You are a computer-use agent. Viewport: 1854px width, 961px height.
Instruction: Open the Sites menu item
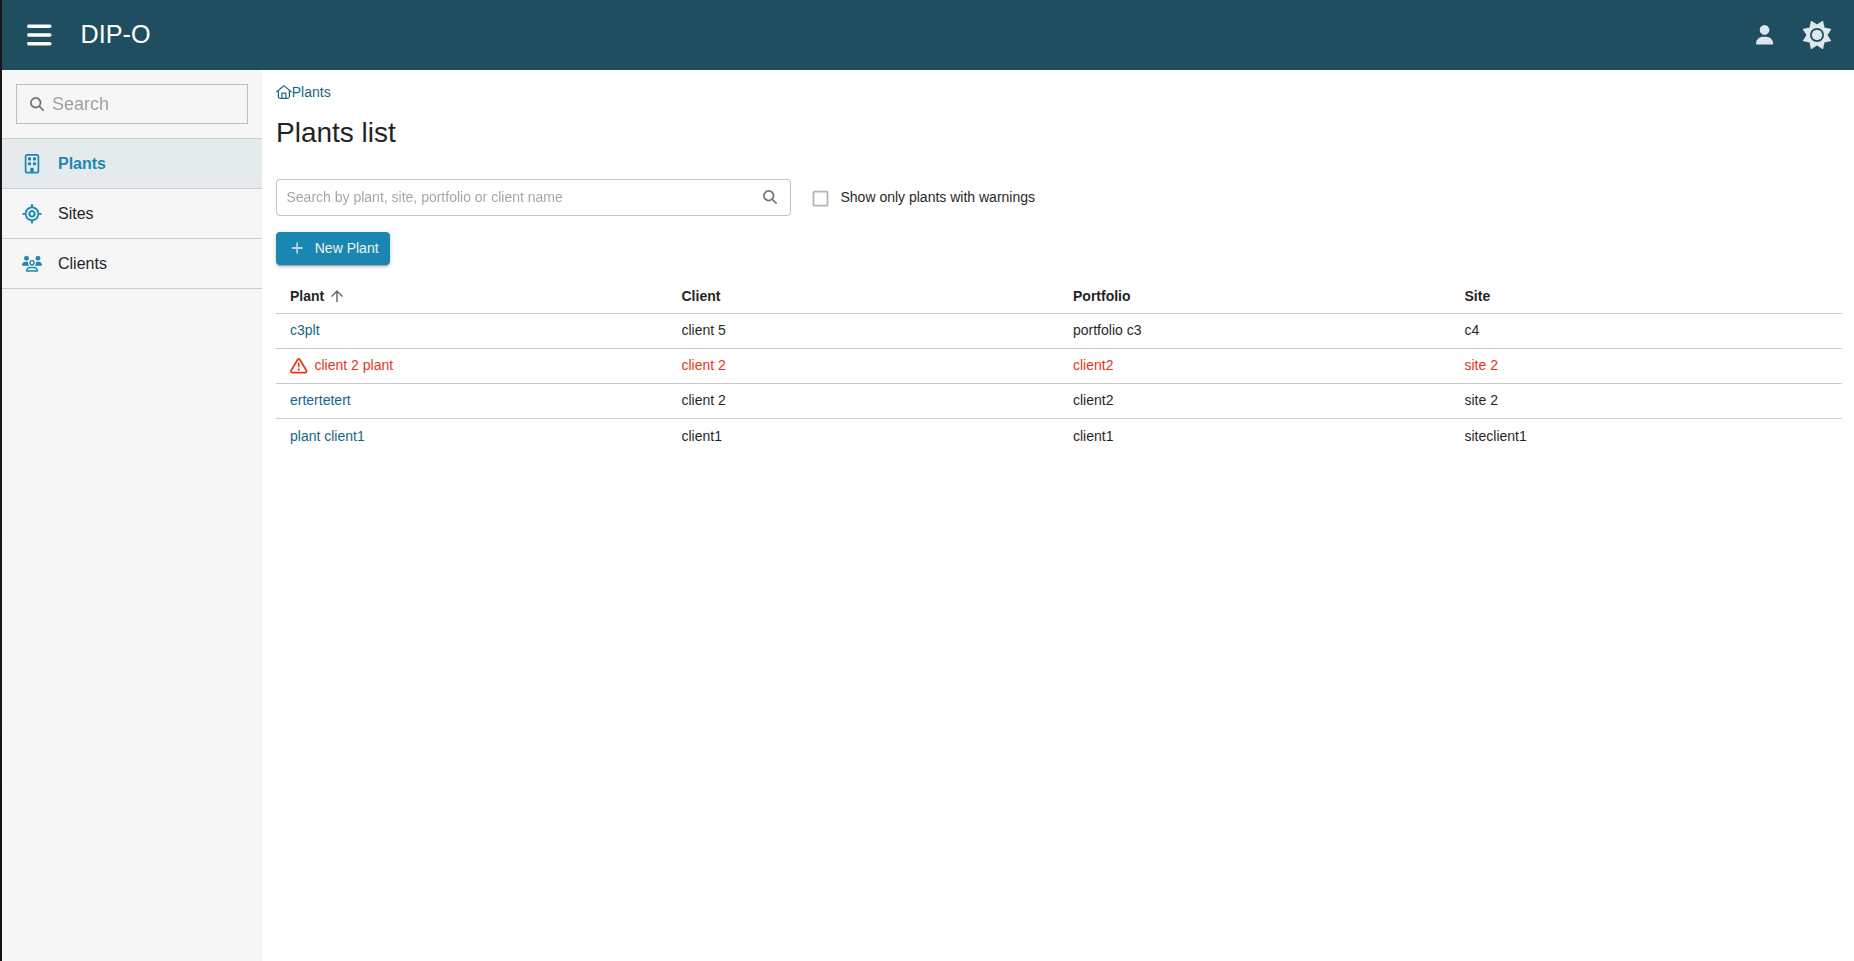pyautogui.click(x=76, y=214)
